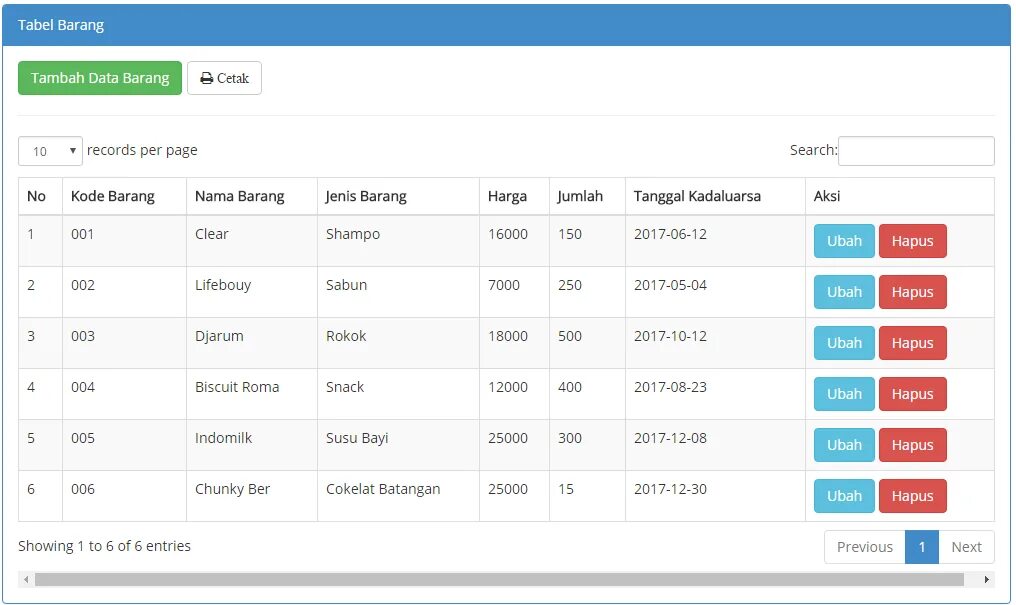
Task: Select the Lifebouy product name cell
Action: point(252,292)
